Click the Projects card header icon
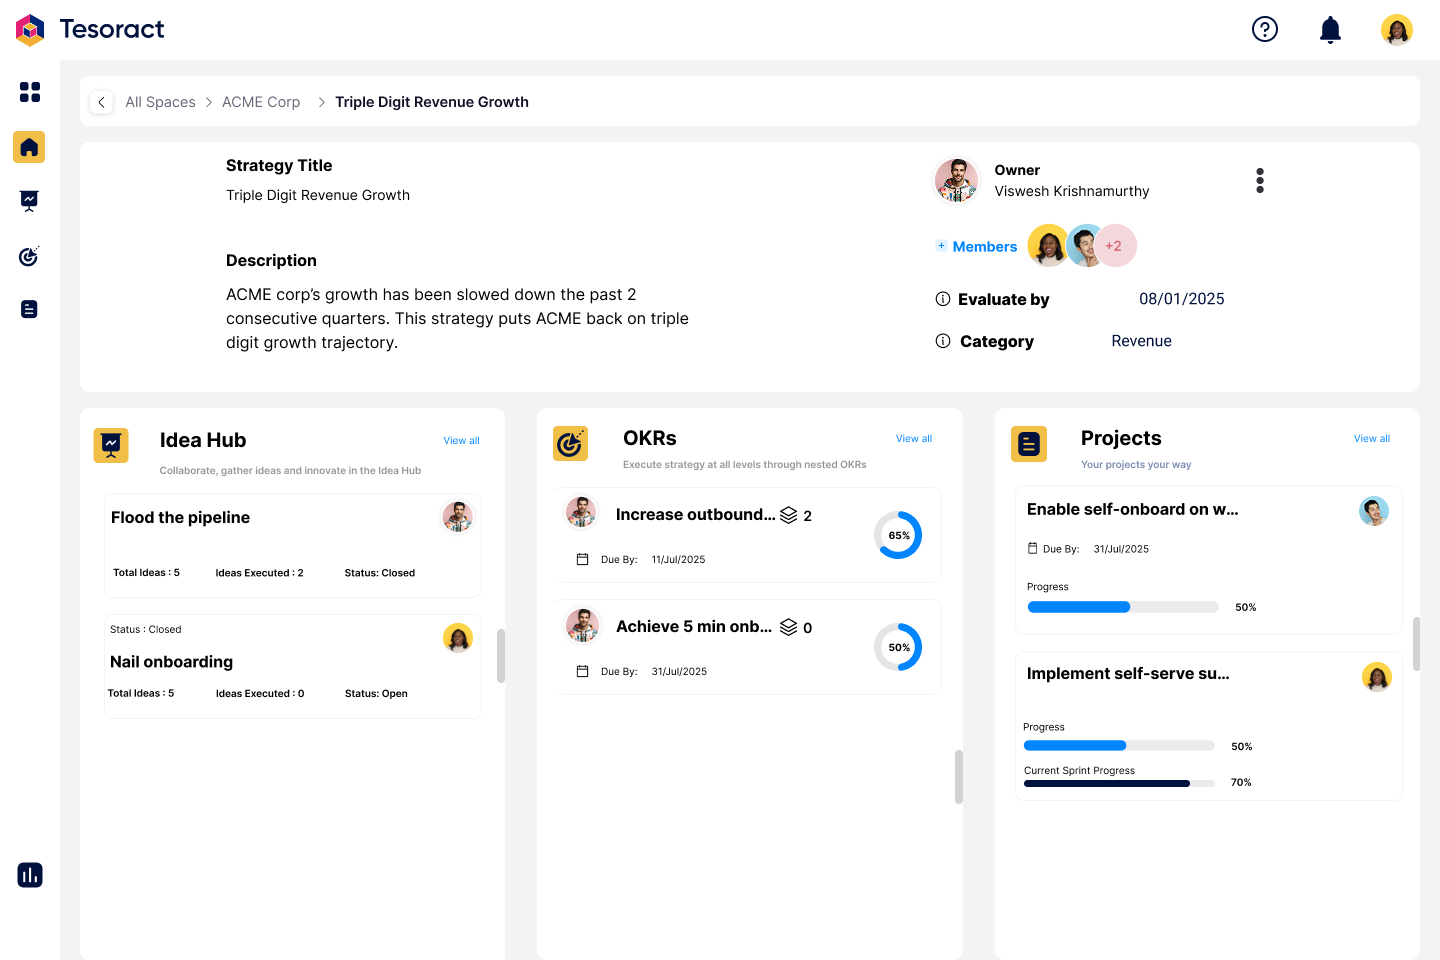The height and width of the screenshot is (960, 1440). 1029,444
